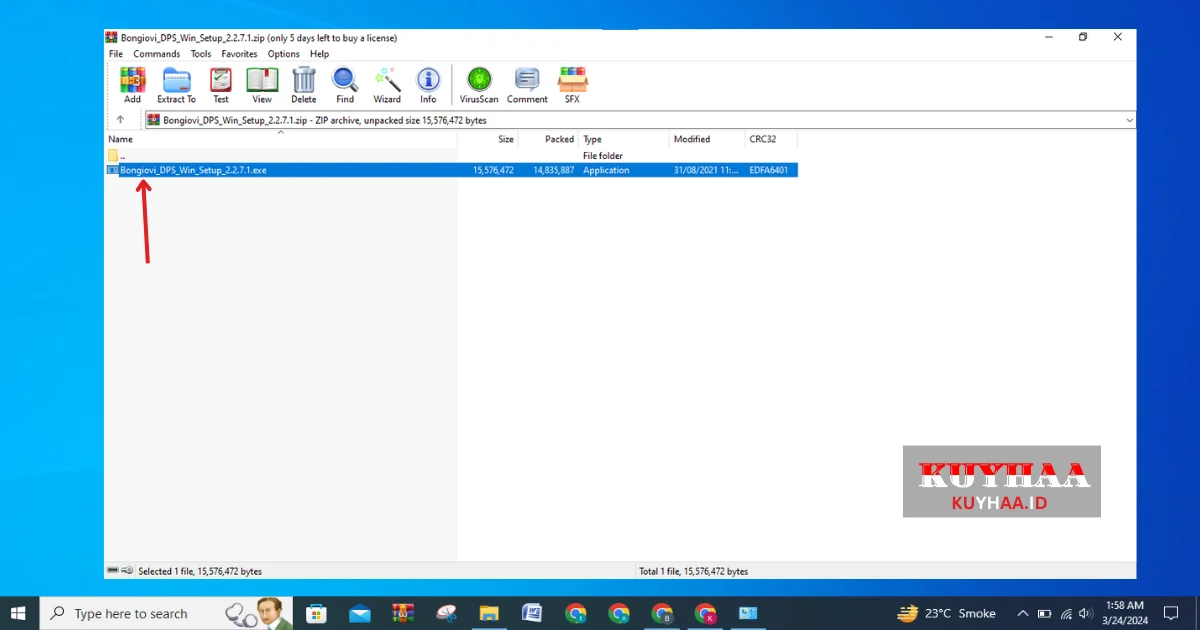Open the Favorites menu
This screenshot has height=630, width=1200.
pos(239,54)
